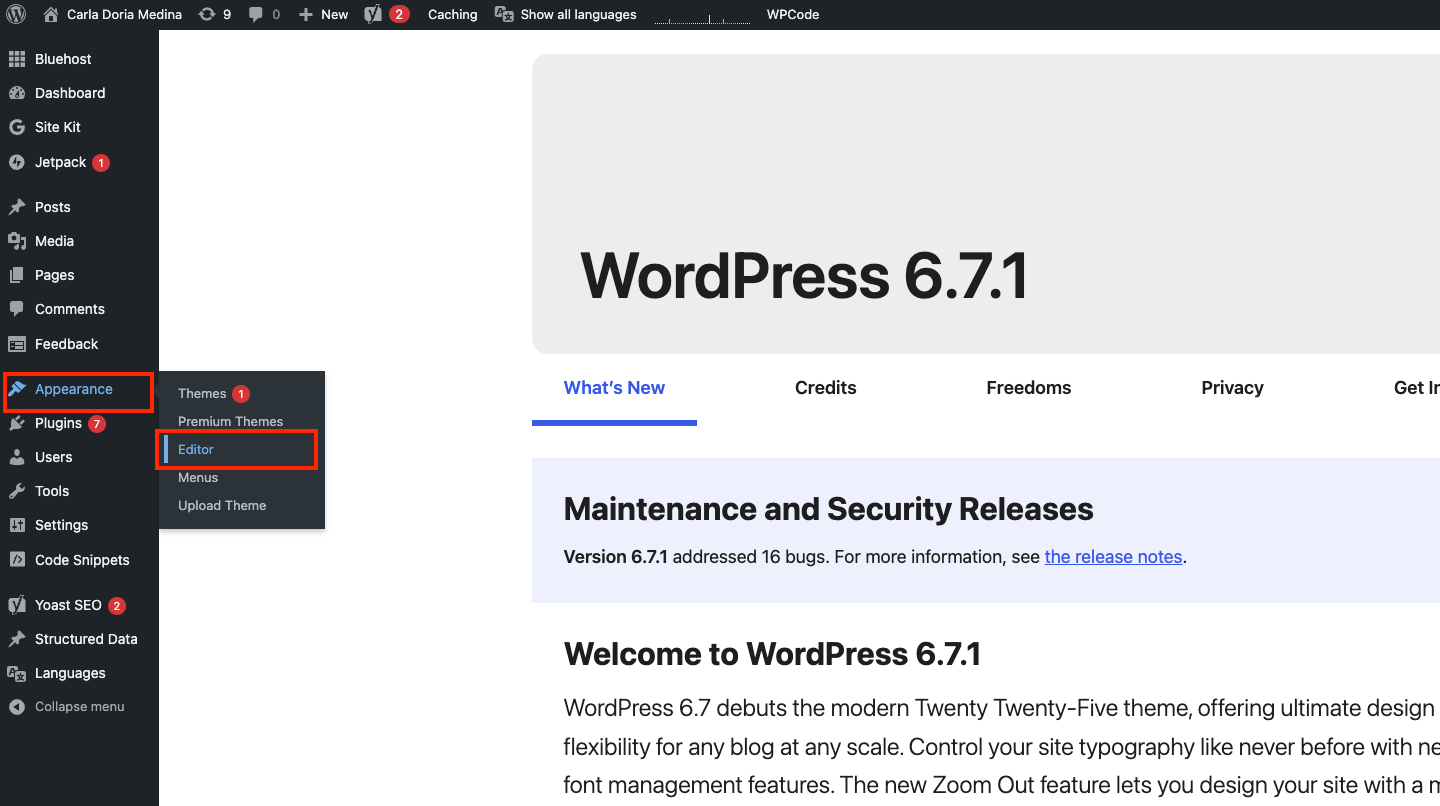Click the Bluehost grid icon in sidebar
The image size is (1440, 806).
(x=17, y=59)
